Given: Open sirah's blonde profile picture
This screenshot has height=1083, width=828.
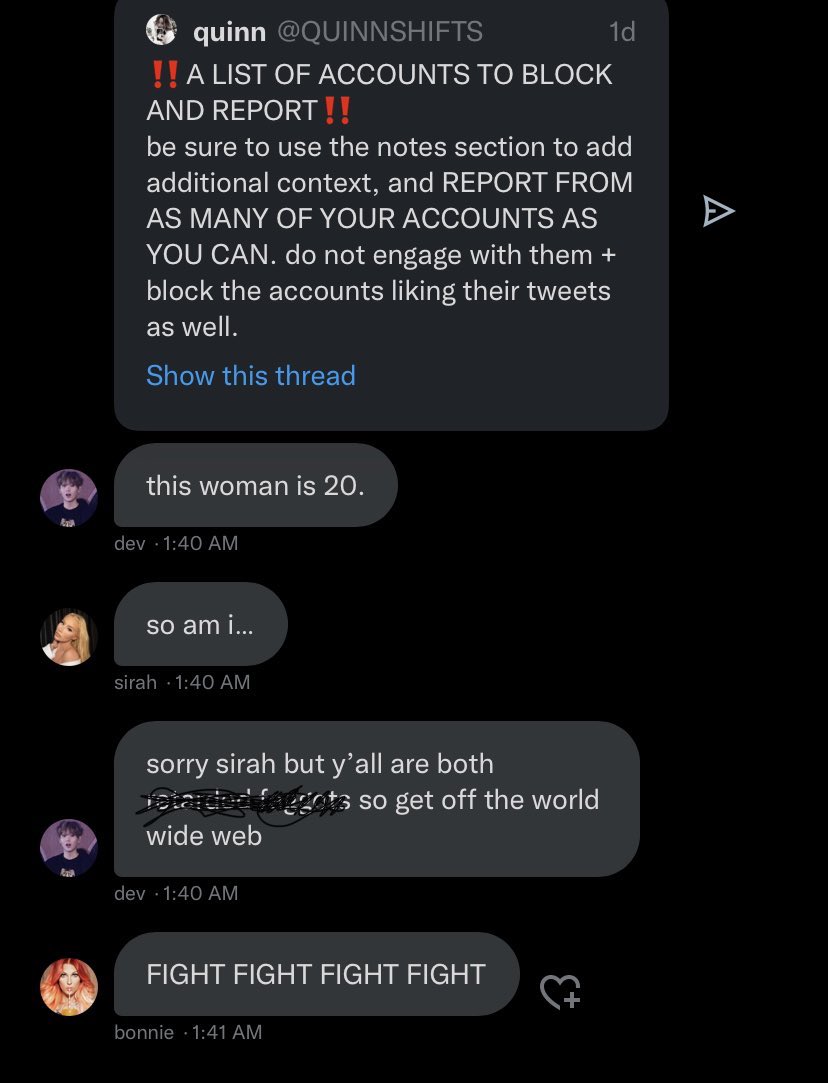Looking at the screenshot, I should [x=68, y=637].
